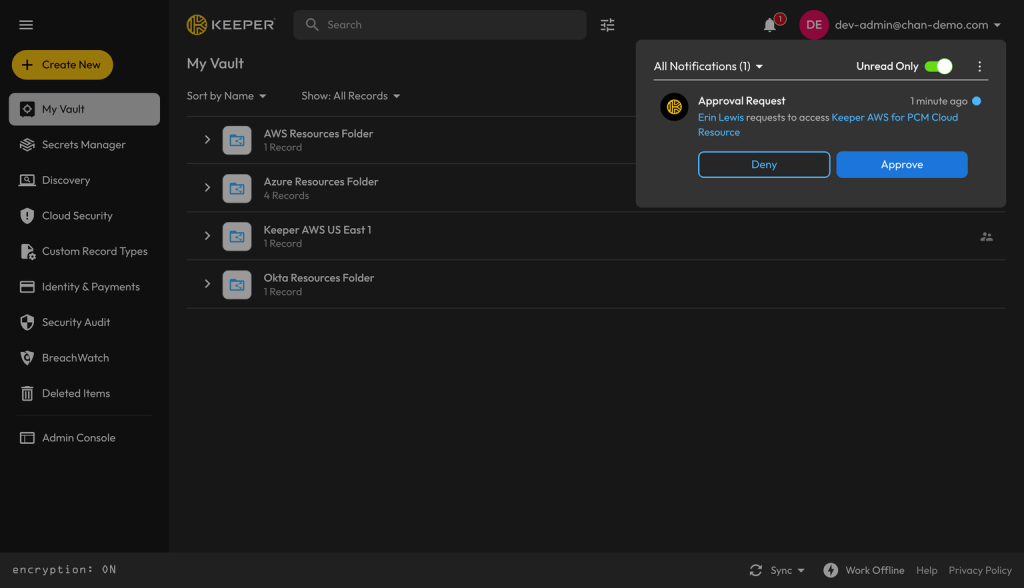Open the notifications three-dot options menu

tap(979, 67)
